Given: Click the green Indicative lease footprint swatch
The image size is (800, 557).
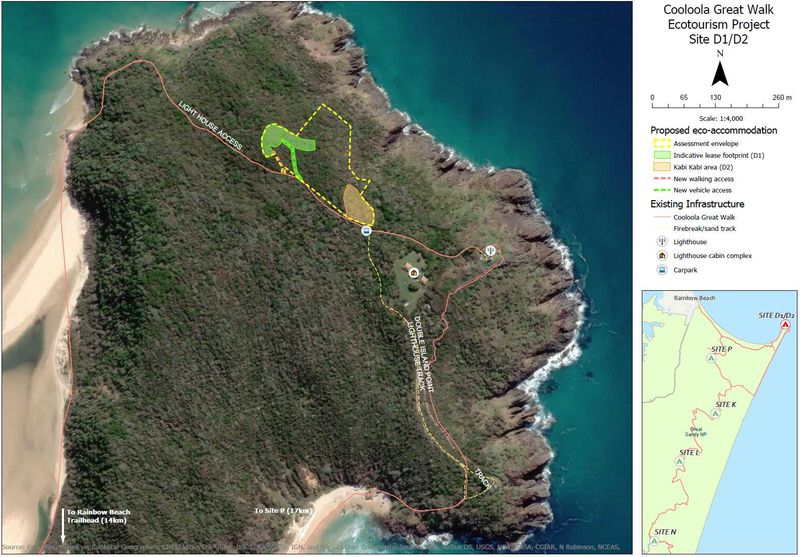Looking at the screenshot, I should (x=660, y=155).
